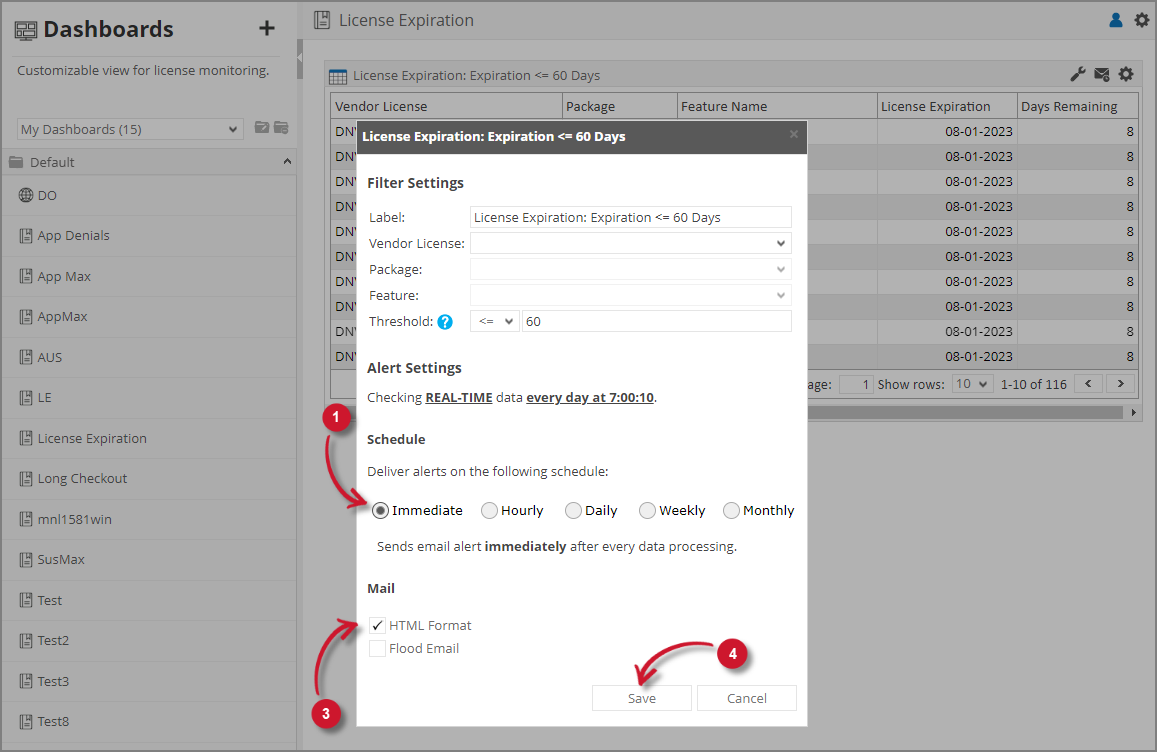
Task: Sort by Package column header
Action: [x=620, y=106]
